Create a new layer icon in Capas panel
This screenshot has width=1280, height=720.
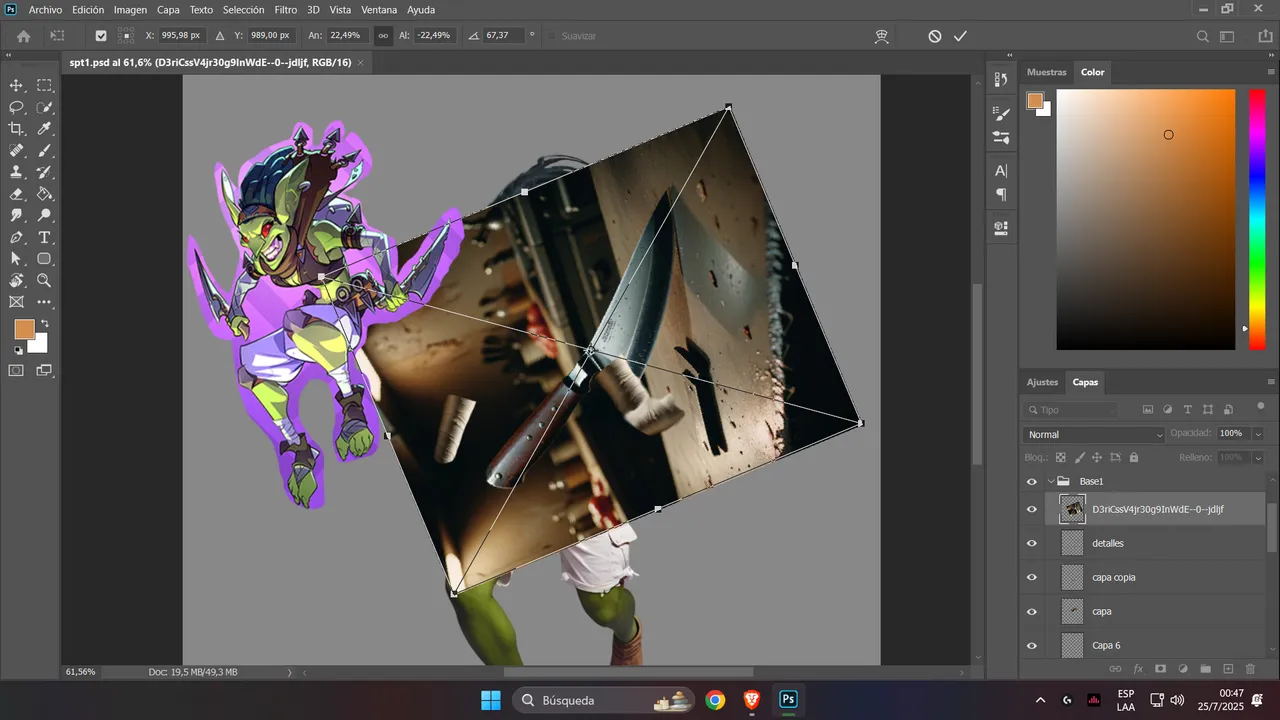tap(1228, 669)
